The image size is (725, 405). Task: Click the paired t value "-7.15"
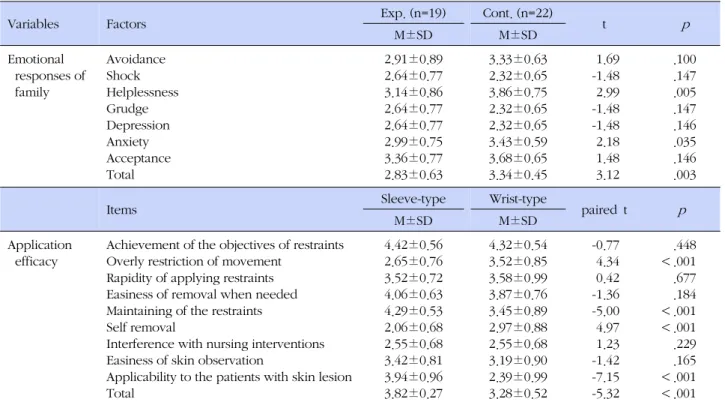(606, 377)
